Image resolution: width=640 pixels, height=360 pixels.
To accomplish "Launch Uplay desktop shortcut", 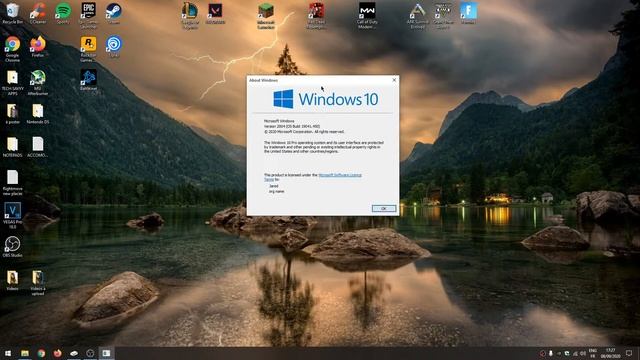I will [113, 47].
